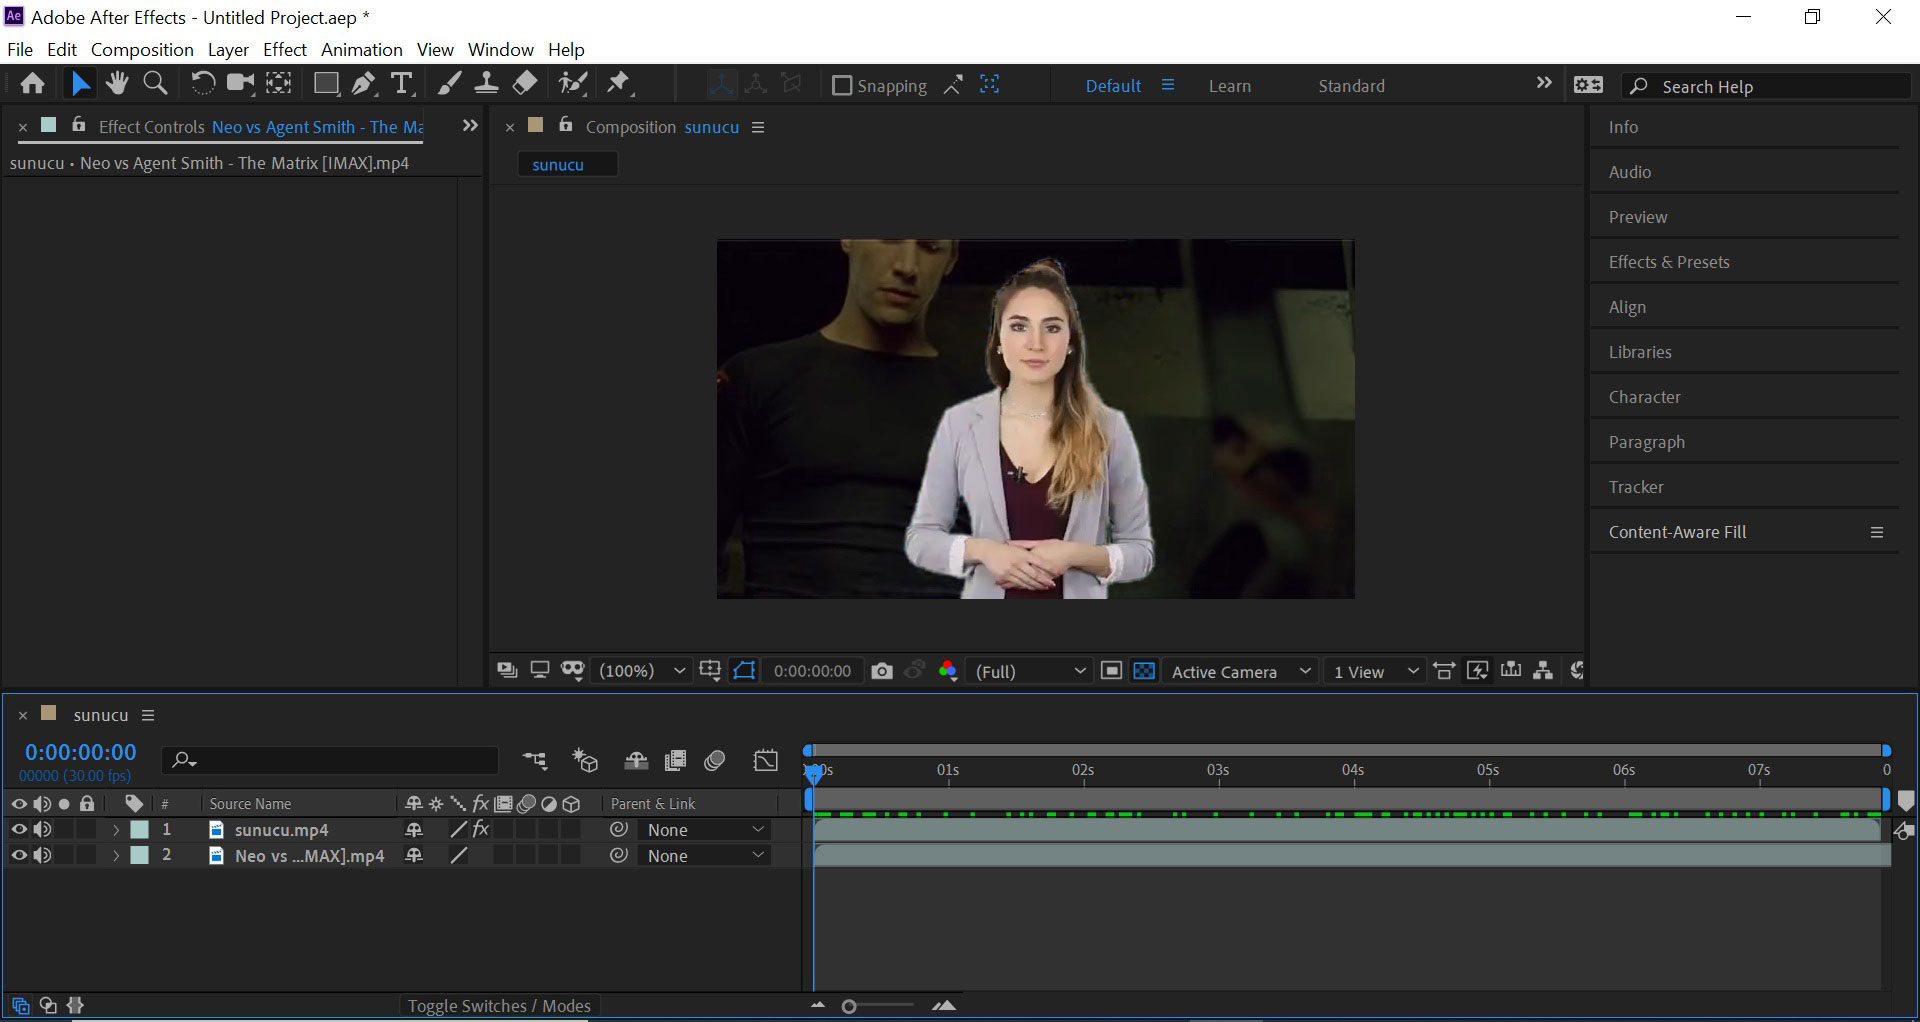
Task: Select the Rotation tool
Action: pos(202,84)
